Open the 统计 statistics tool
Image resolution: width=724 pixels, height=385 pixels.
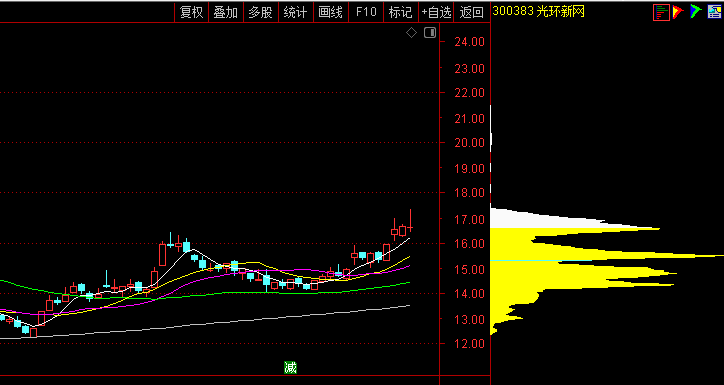point(296,12)
